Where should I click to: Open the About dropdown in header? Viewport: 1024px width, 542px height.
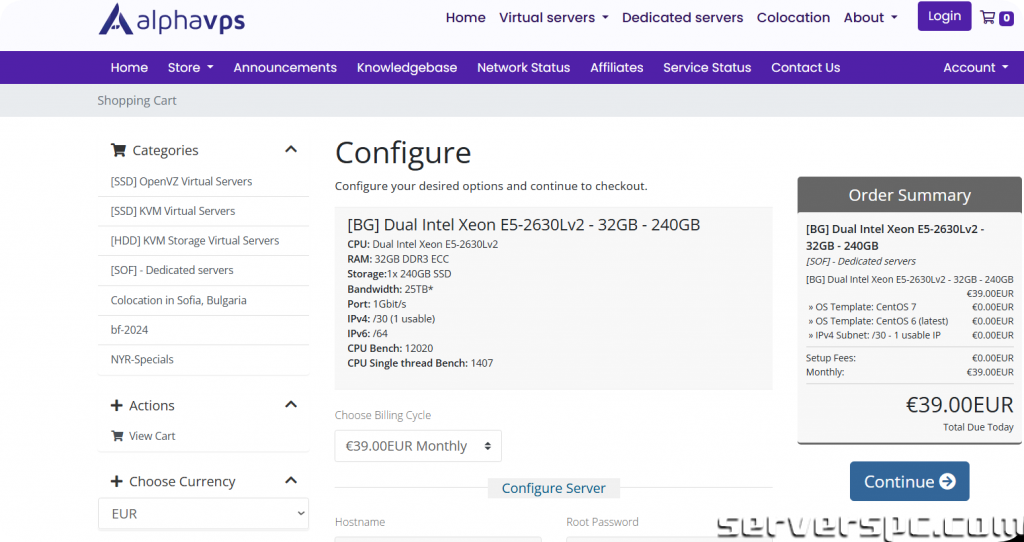870,17
